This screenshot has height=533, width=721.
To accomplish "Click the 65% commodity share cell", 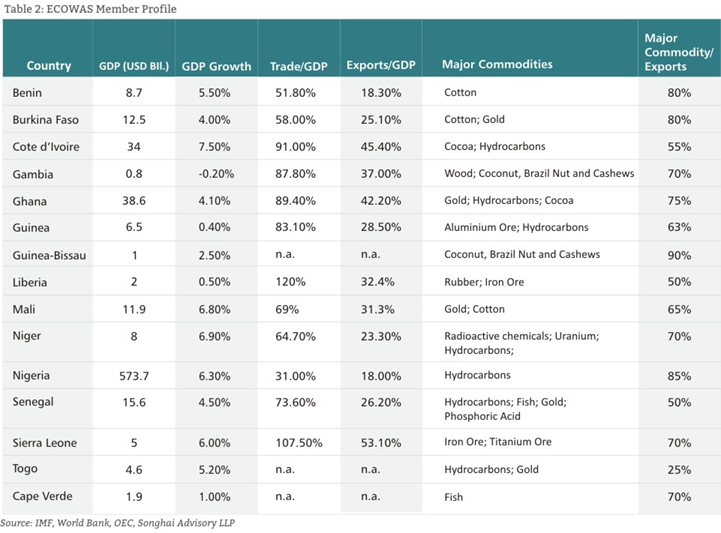I will 679,309.
